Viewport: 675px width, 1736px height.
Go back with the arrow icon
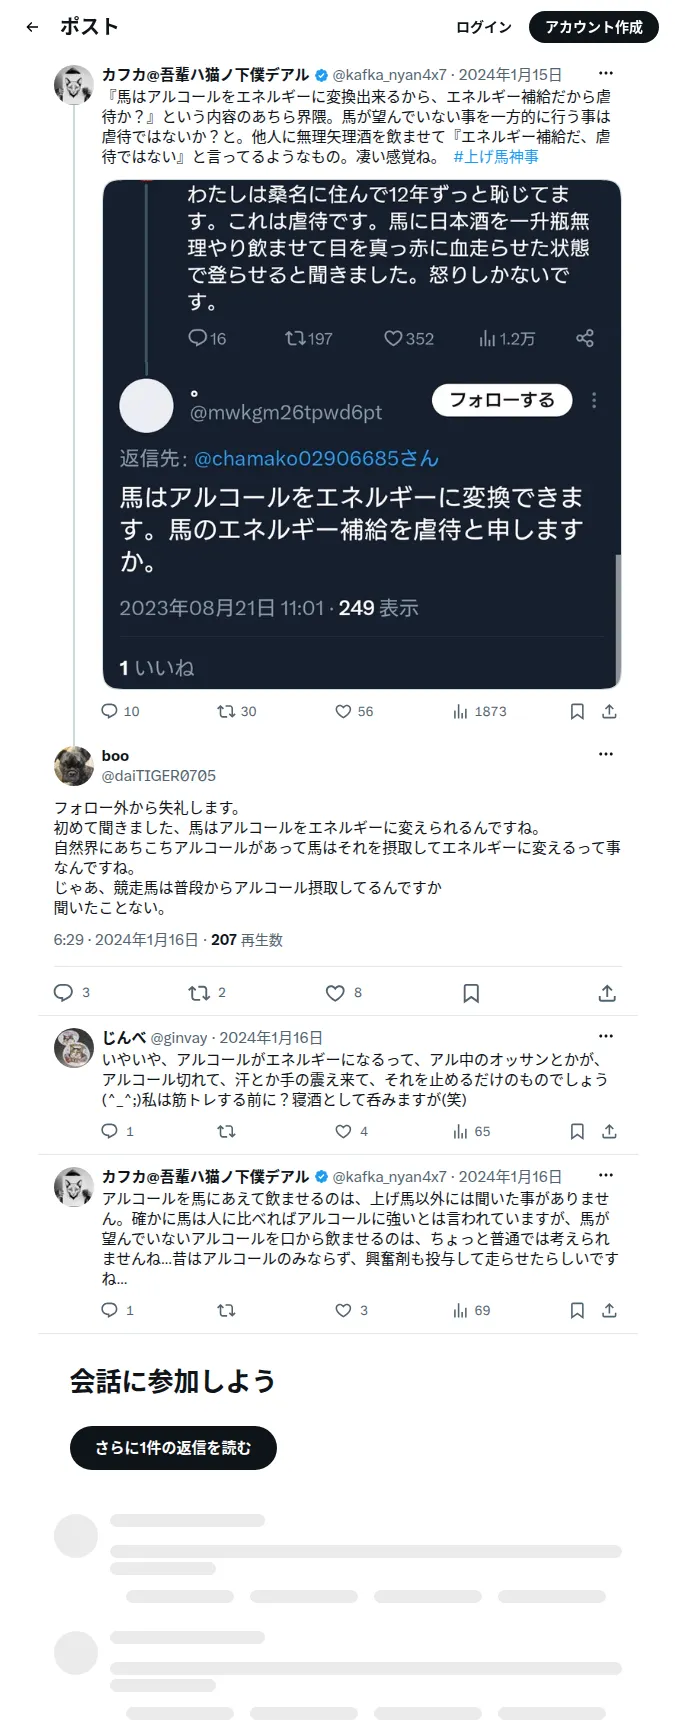tap(32, 27)
